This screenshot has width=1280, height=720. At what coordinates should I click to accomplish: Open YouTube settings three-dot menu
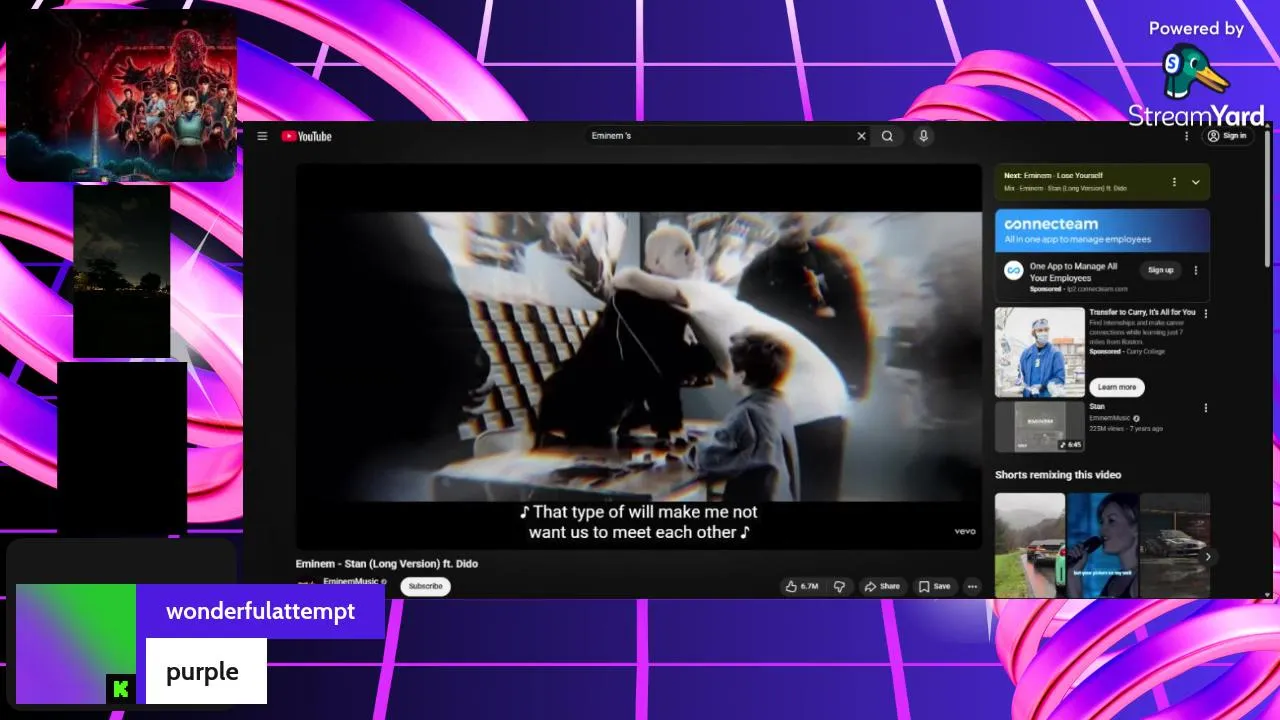click(1187, 136)
